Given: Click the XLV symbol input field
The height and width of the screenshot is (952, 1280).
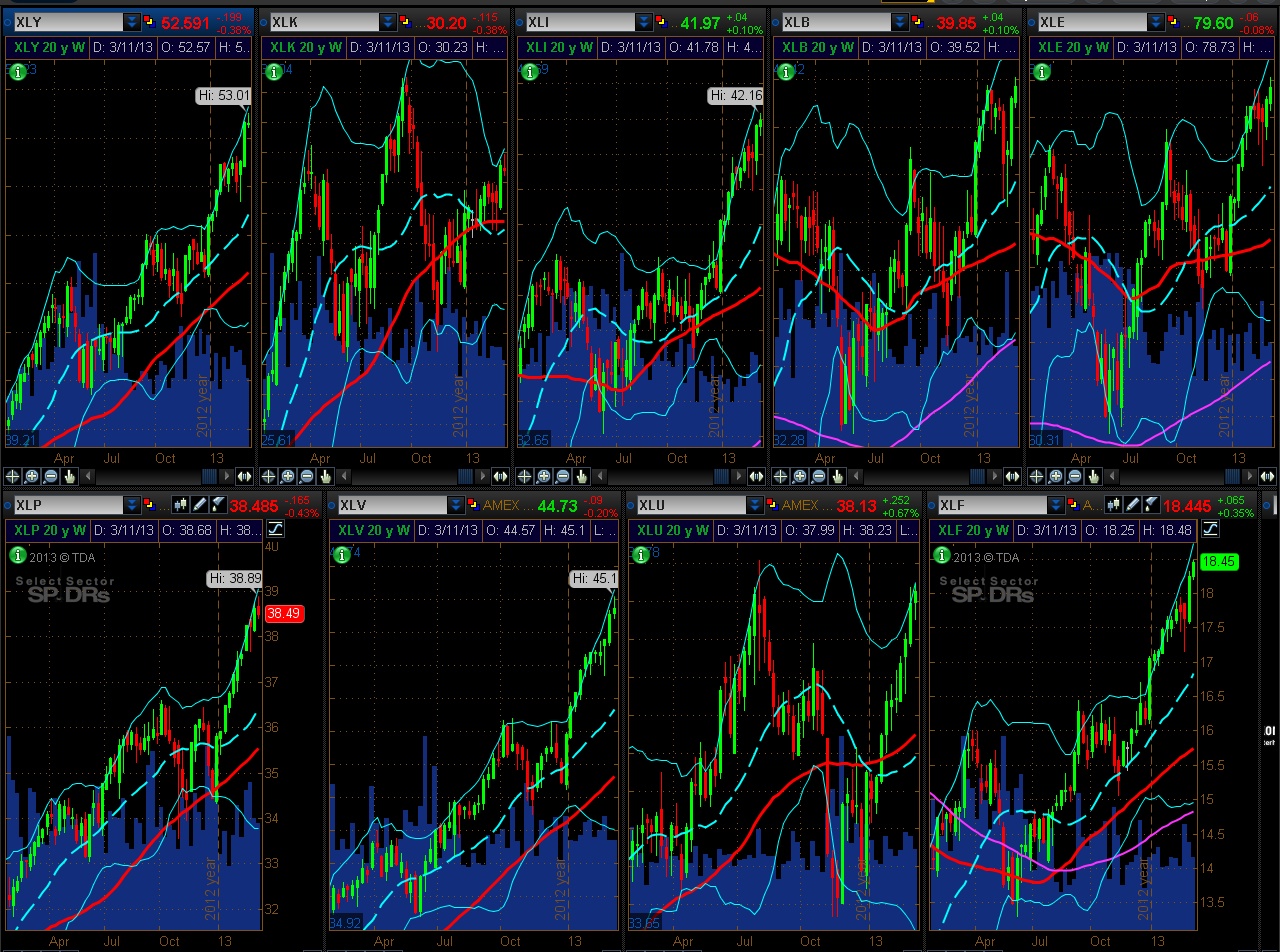Looking at the screenshot, I should tap(392, 505).
